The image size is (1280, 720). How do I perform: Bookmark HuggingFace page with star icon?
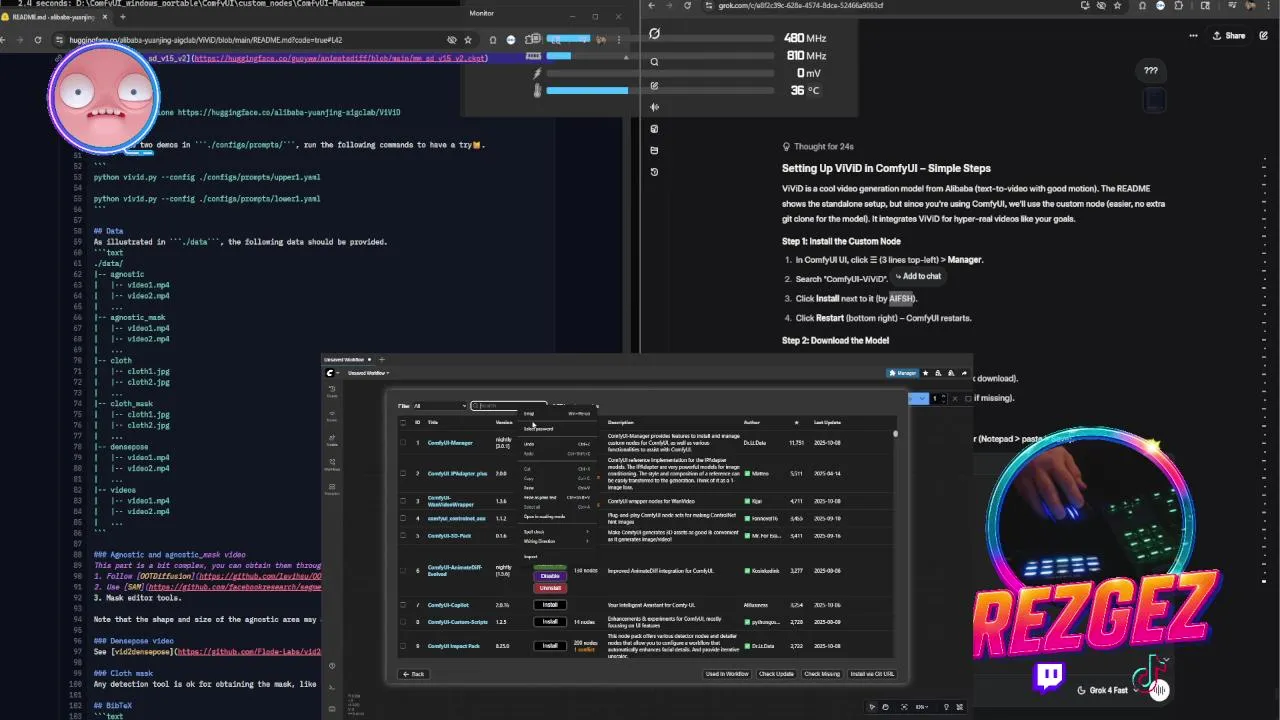467,40
